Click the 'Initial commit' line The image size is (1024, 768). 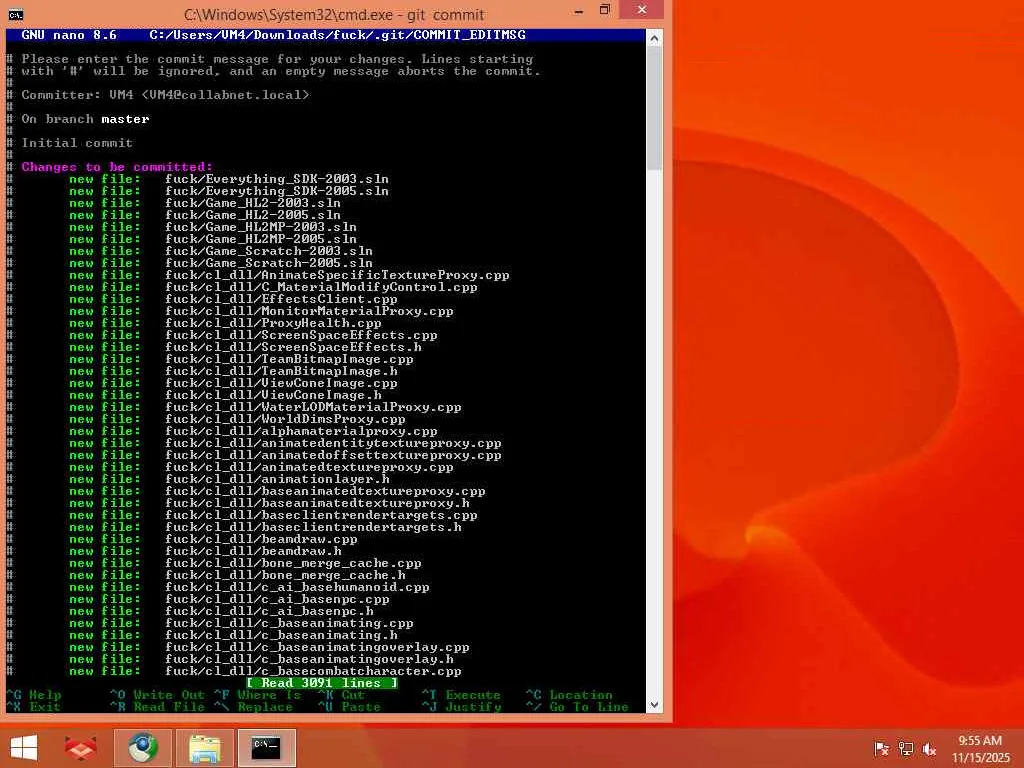(77, 142)
